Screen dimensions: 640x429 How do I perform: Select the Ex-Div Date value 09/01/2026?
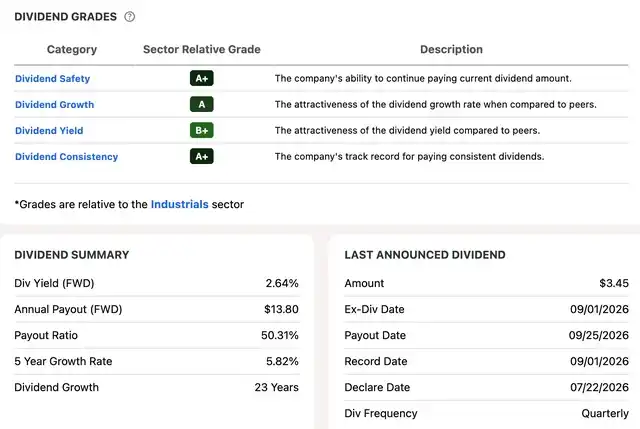pos(600,309)
